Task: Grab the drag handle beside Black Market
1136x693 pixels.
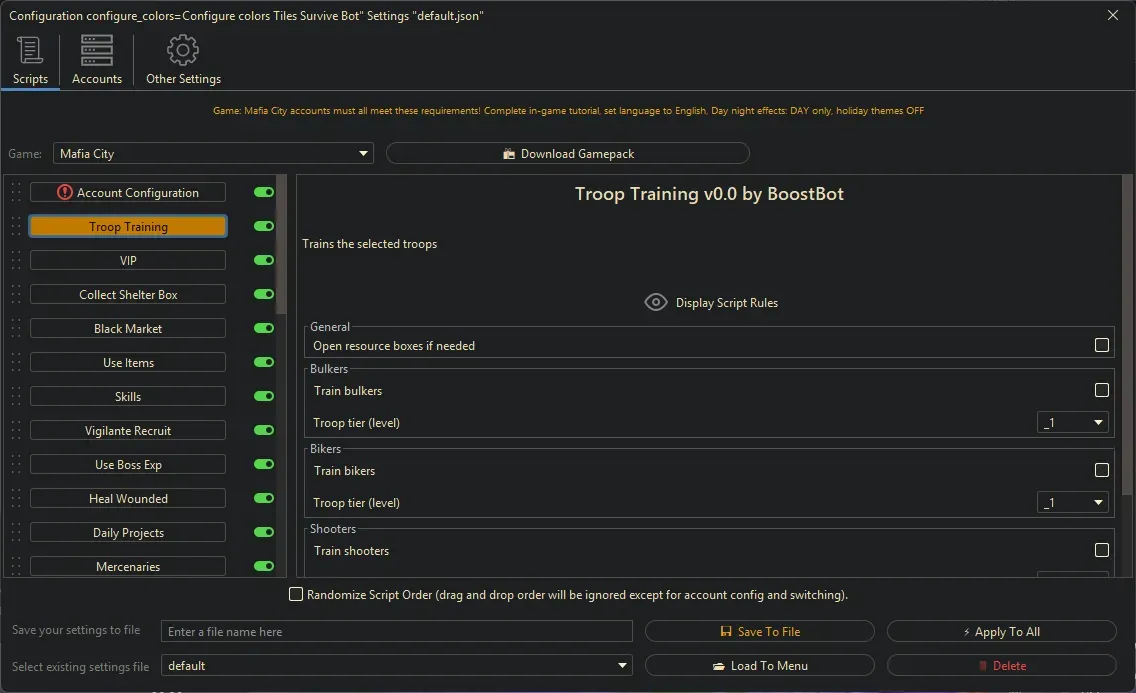Action: click(16, 329)
